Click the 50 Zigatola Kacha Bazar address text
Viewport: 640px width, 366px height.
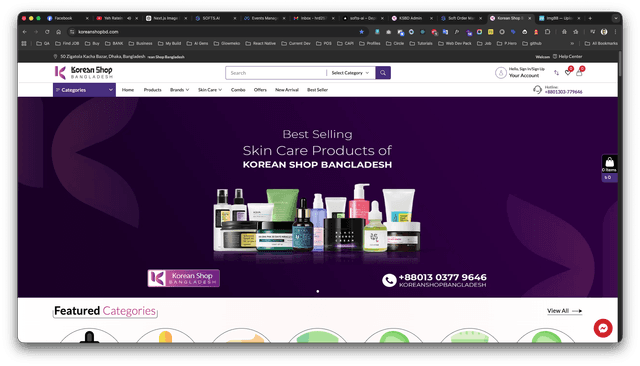[x=102, y=56]
